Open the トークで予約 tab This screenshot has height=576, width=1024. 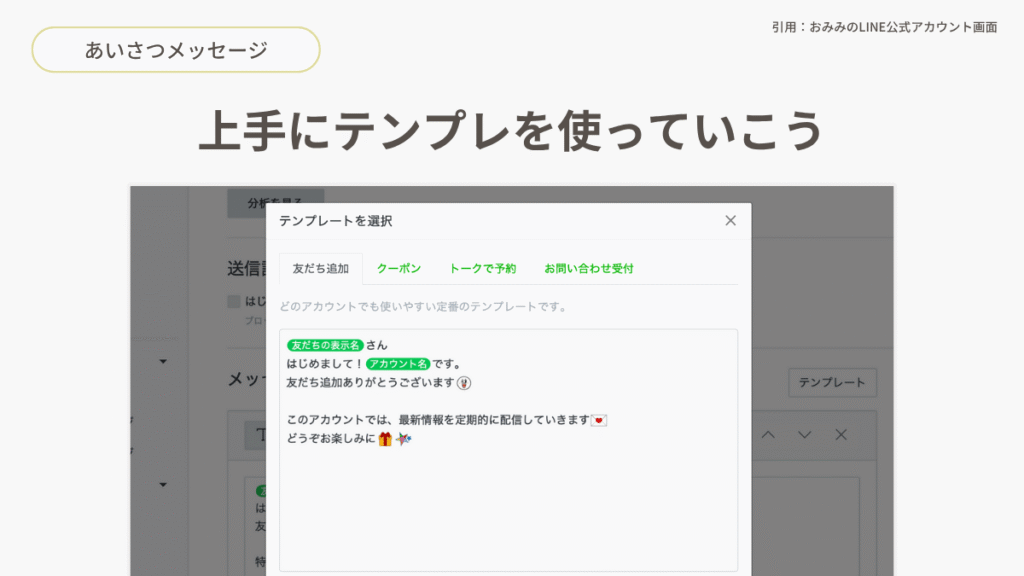[x=482, y=269]
